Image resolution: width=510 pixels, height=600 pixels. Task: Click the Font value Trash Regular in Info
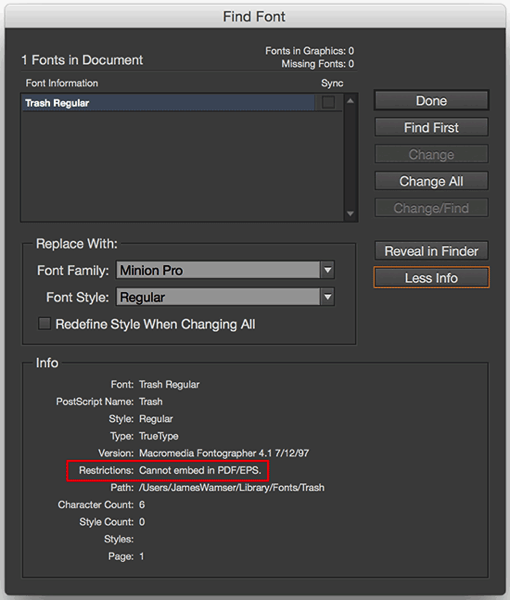point(169,384)
